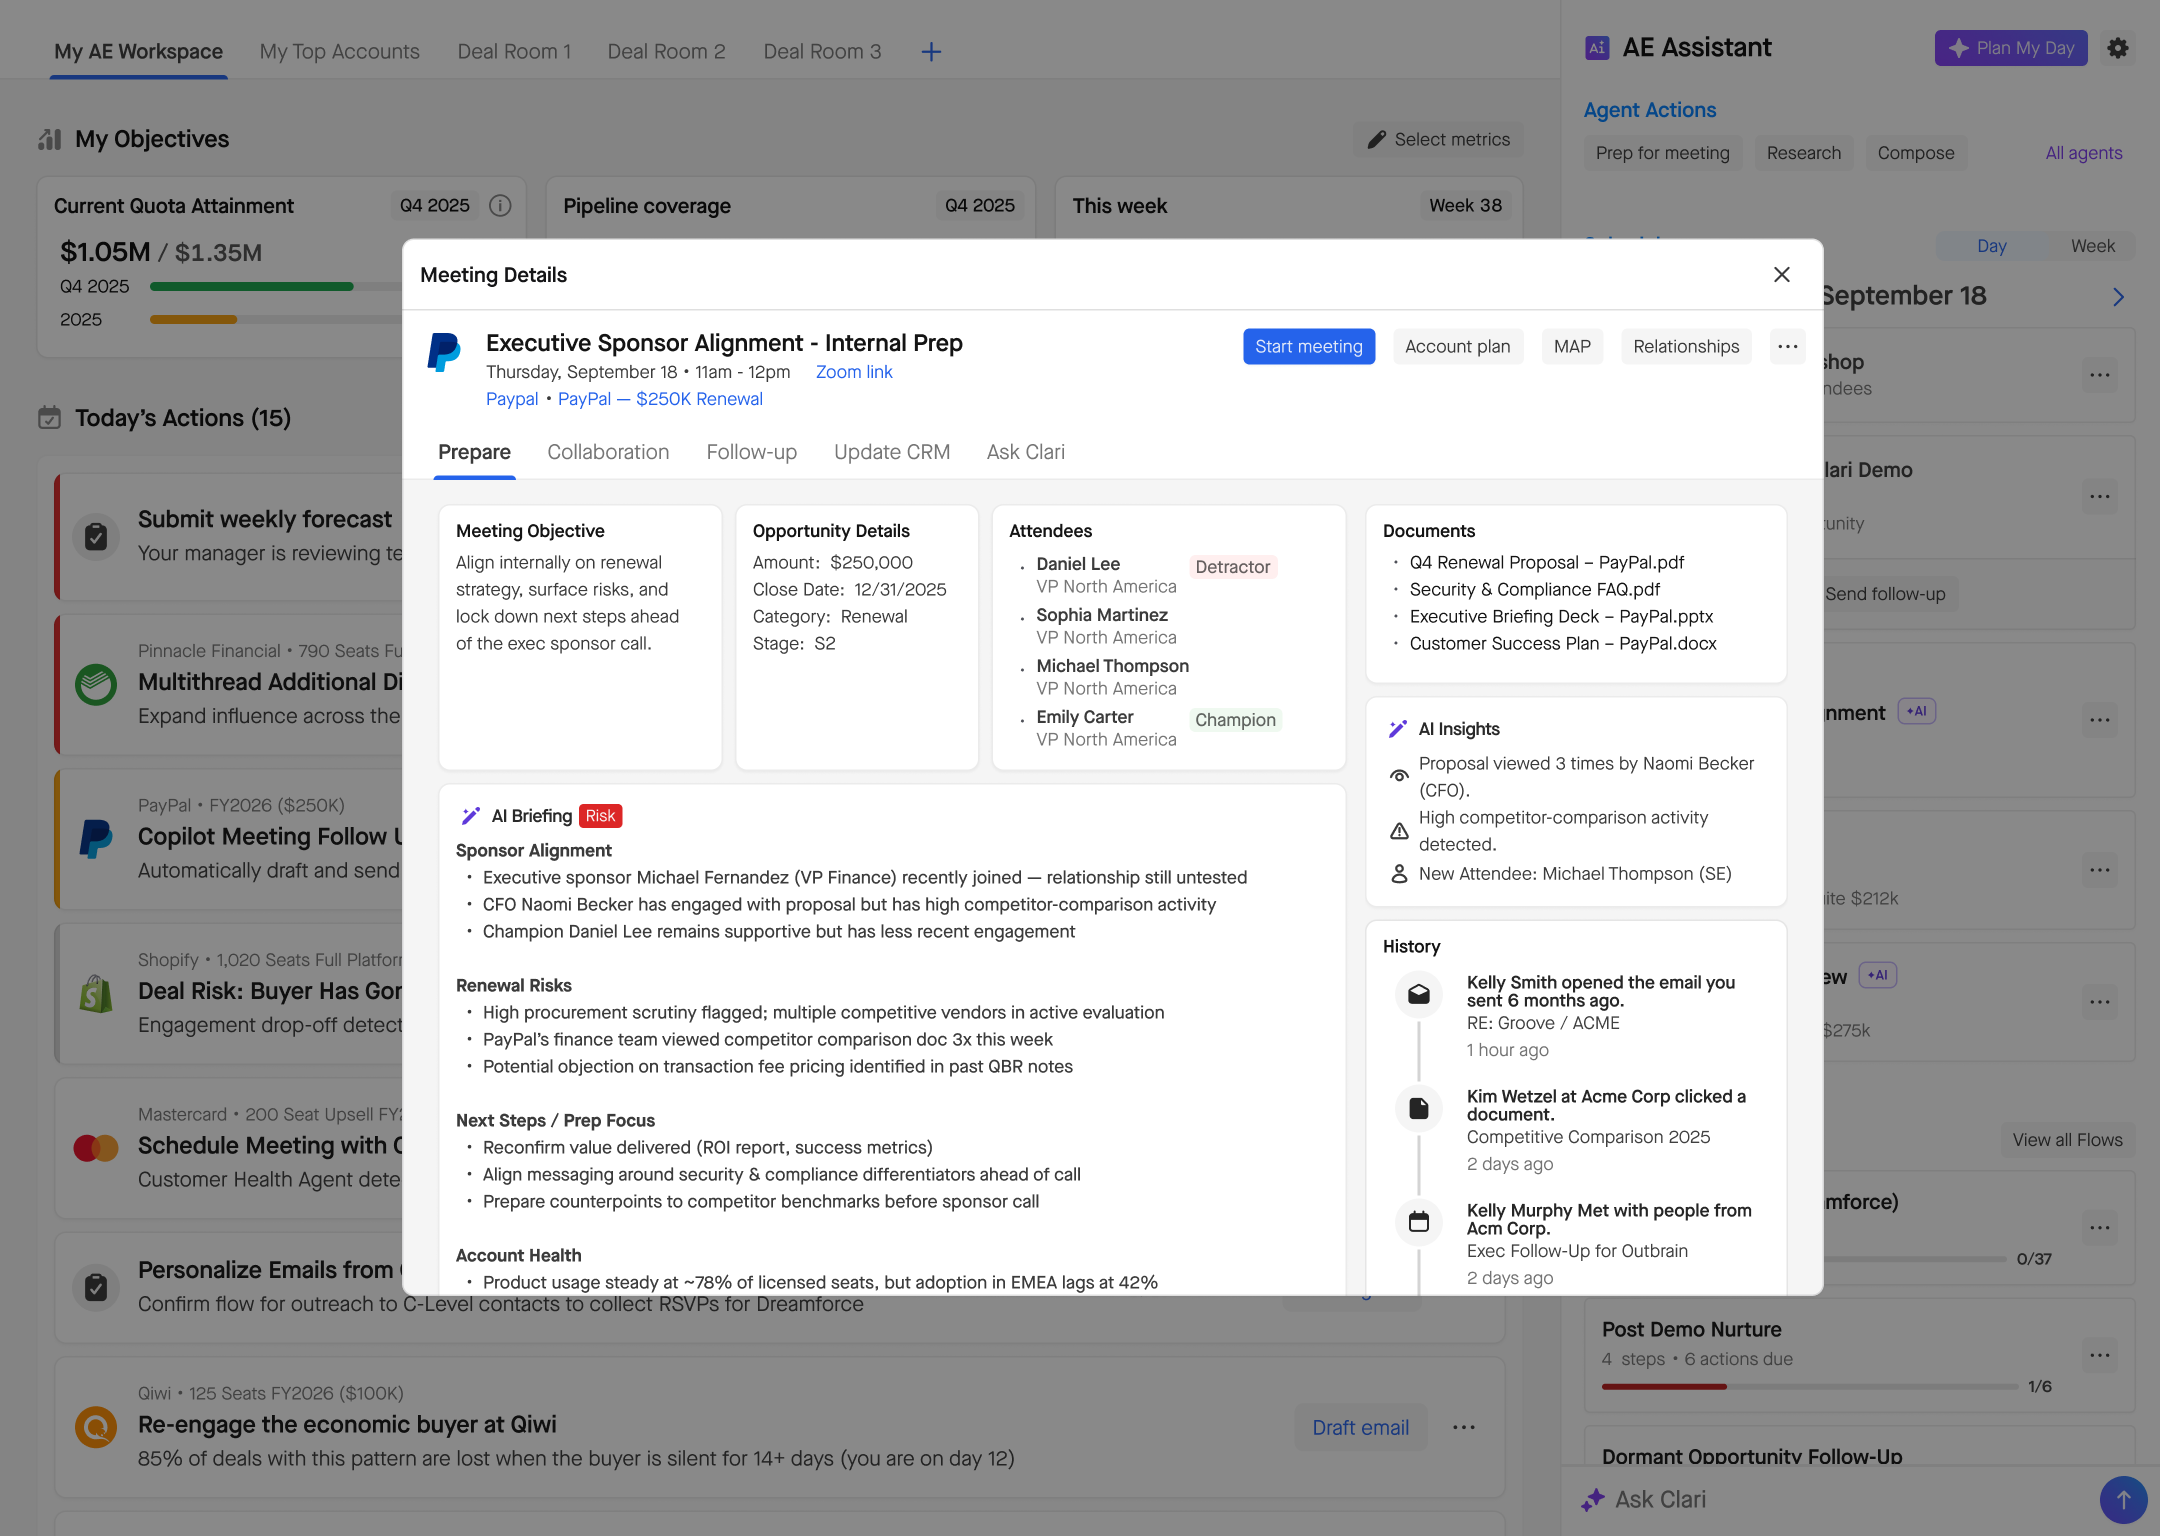The width and height of the screenshot is (2160, 1536).
Task: Open the more options ellipsis in meeting header
Action: click(x=1788, y=346)
